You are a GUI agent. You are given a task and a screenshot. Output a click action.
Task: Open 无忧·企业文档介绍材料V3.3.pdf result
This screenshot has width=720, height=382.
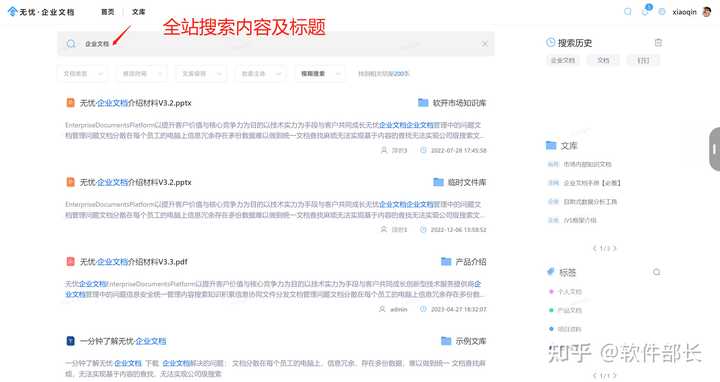point(133,262)
